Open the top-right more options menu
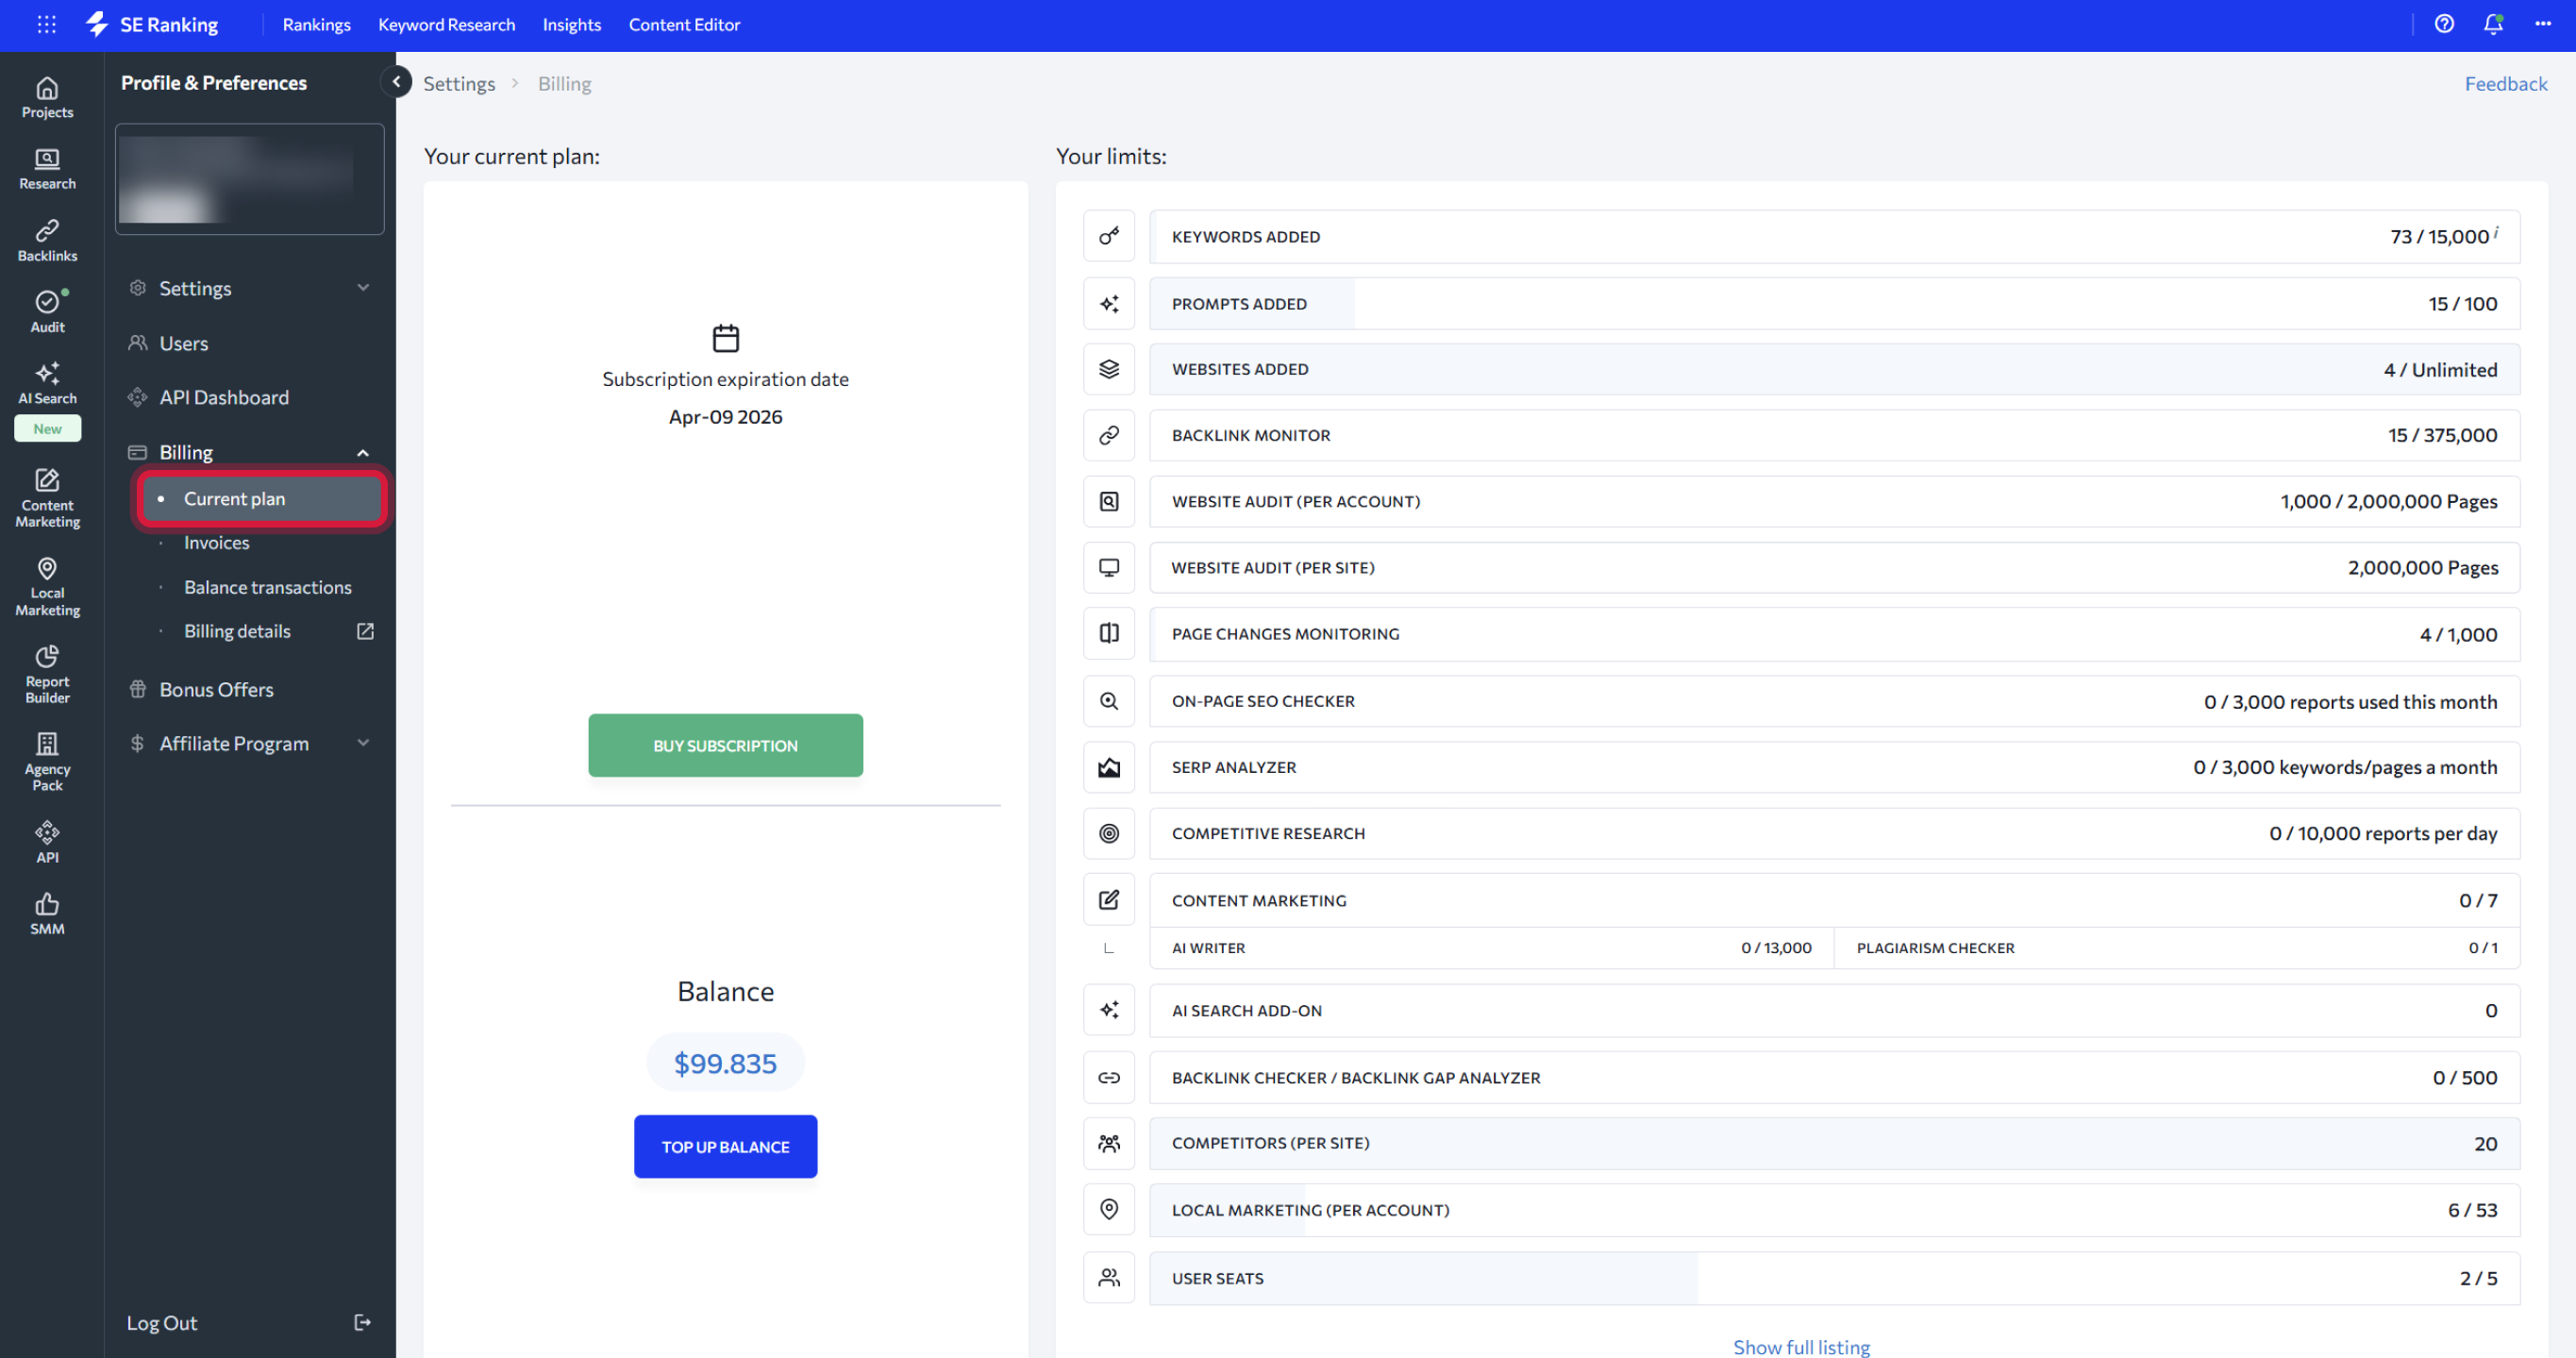 2542,24
